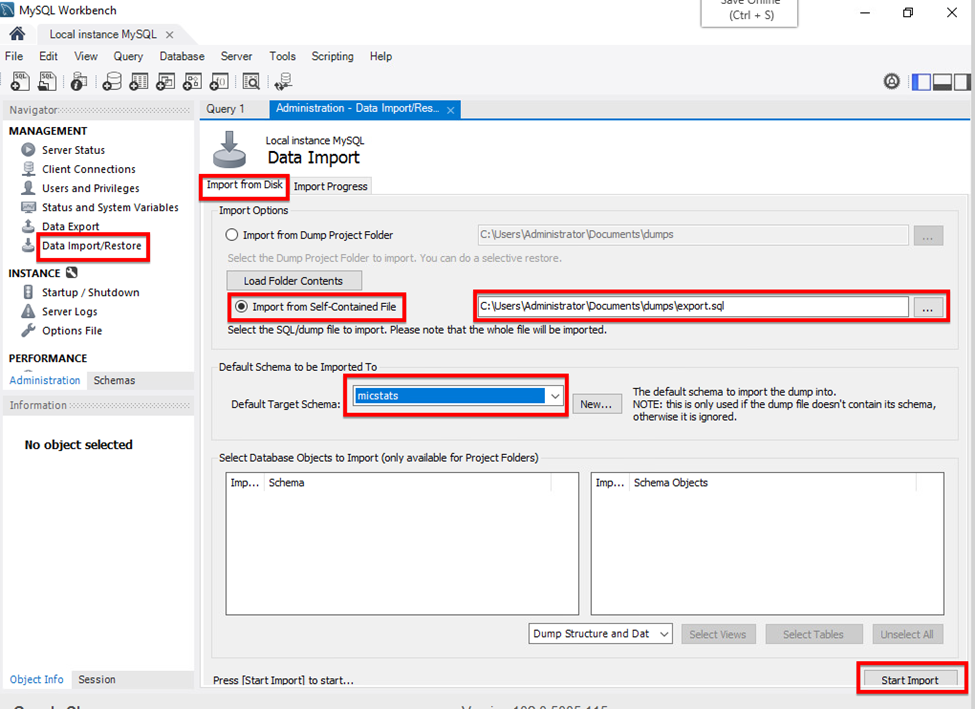The width and height of the screenshot is (975, 709).
Task: Create a new schema toolbar icon
Action: pyautogui.click(x=112, y=81)
